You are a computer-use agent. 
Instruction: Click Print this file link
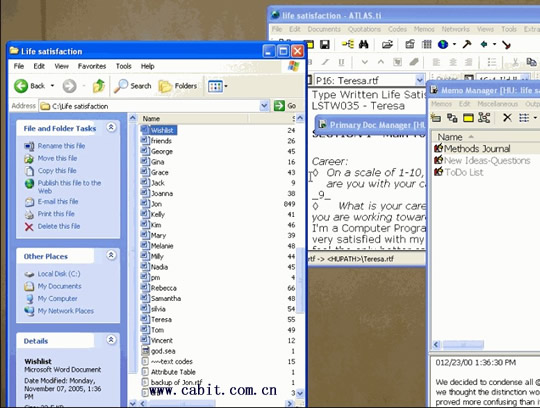56,214
